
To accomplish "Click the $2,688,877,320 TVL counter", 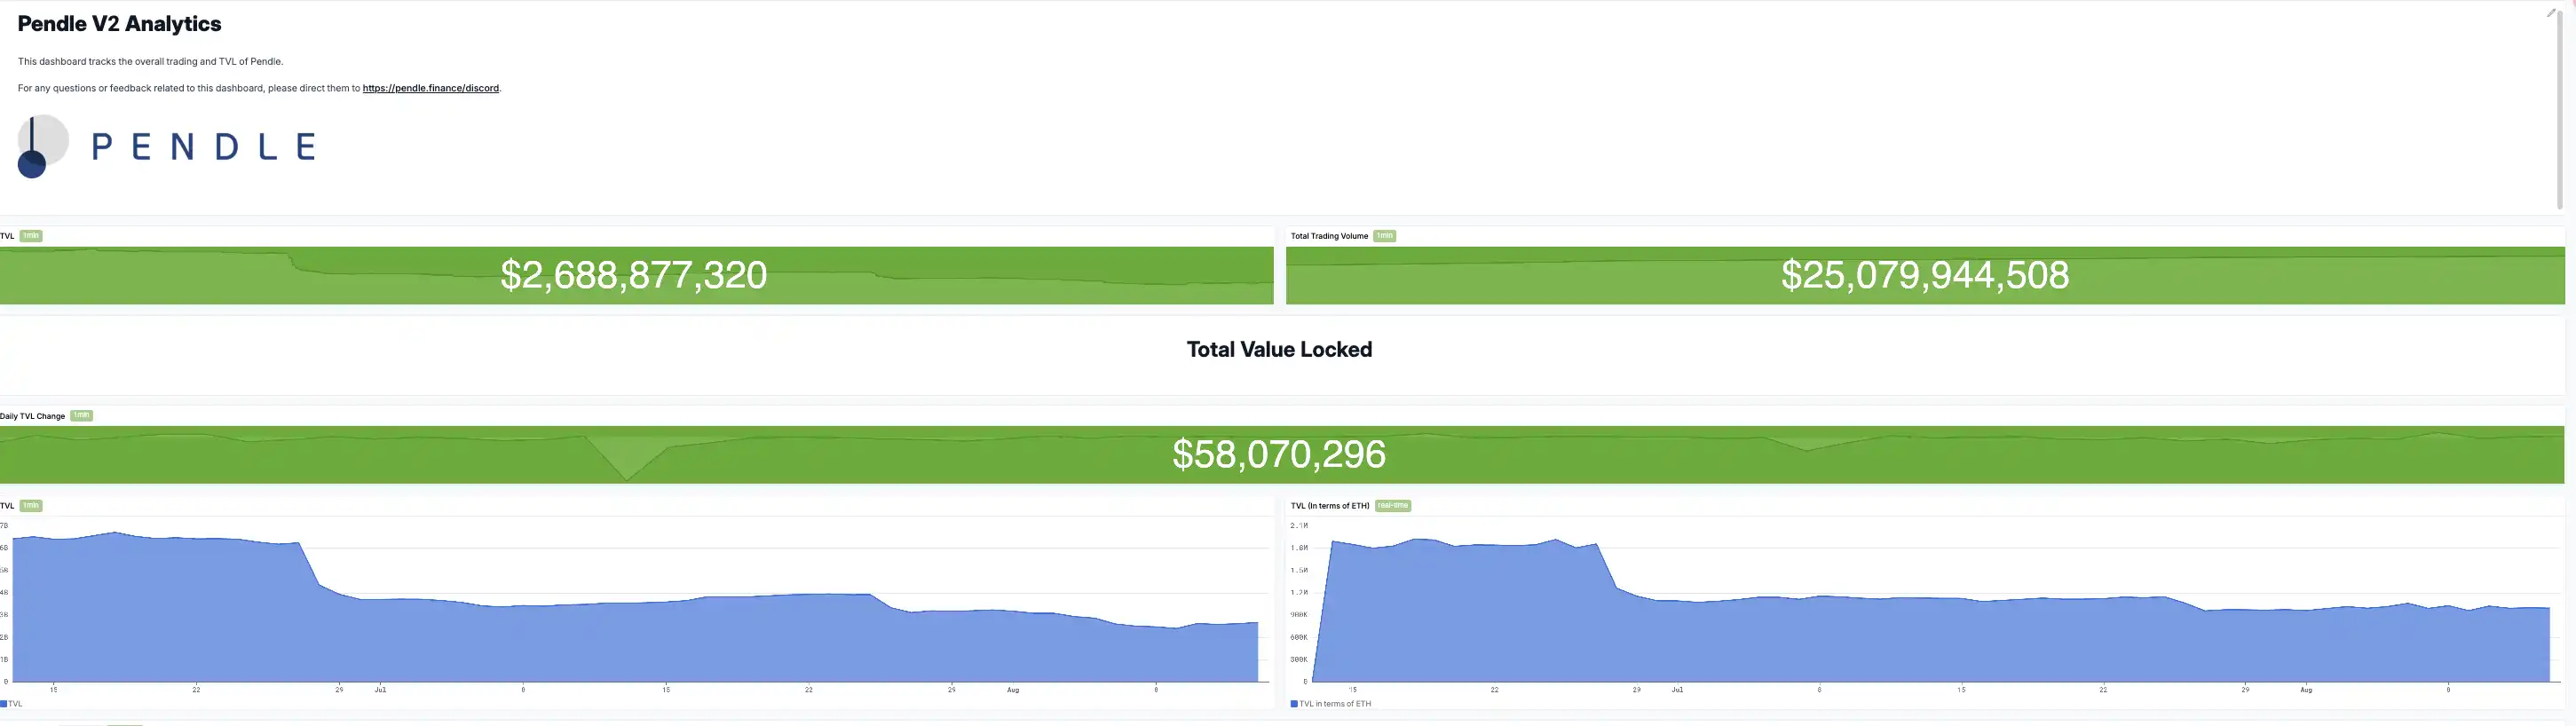I will pos(633,275).
